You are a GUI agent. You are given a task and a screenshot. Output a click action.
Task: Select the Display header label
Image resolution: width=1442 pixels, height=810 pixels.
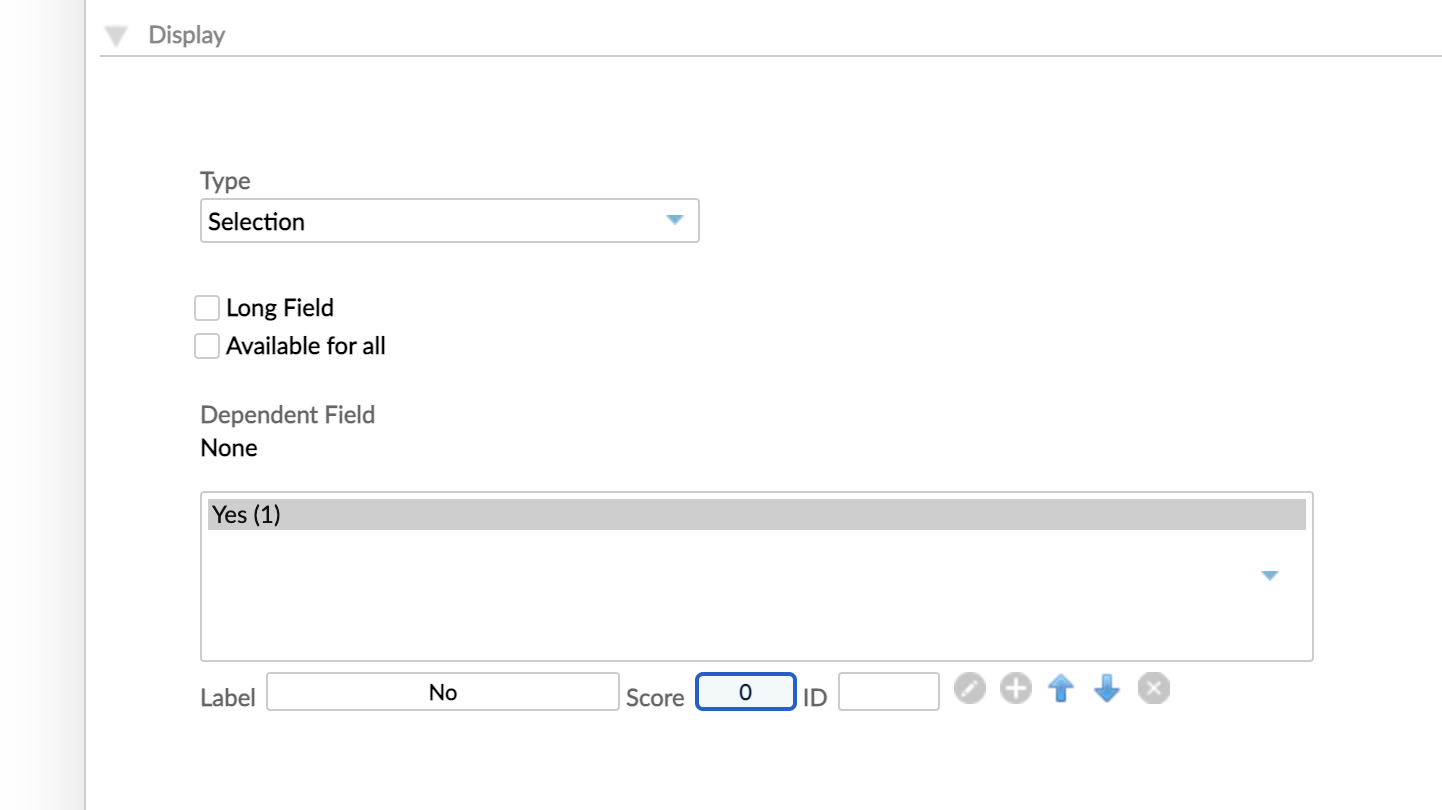[186, 34]
